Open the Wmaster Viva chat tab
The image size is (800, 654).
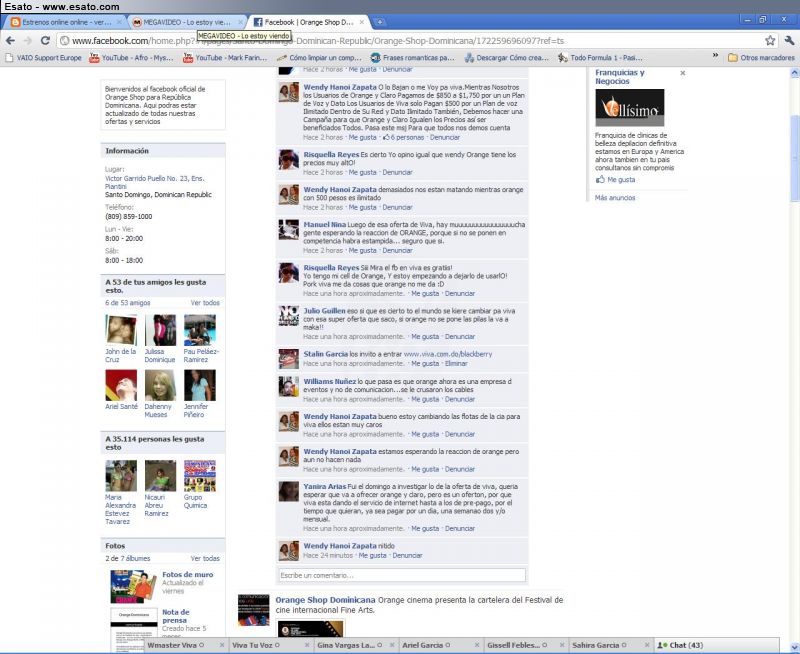[185, 645]
